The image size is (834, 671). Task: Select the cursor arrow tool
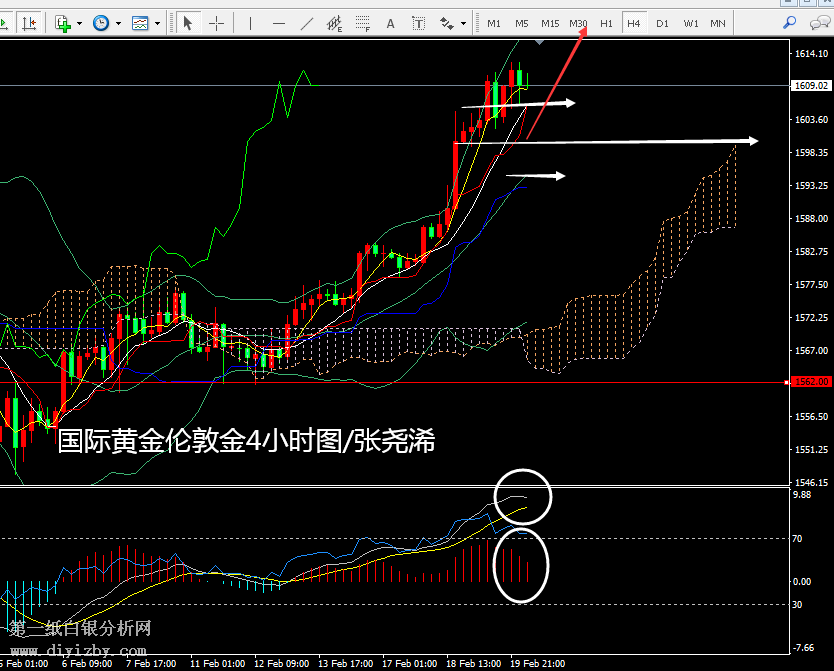187,23
